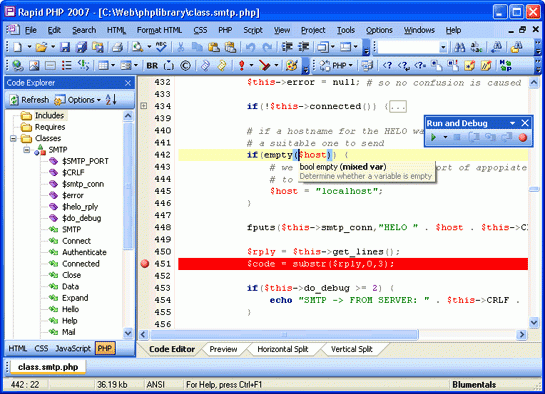Screen dimensions: 545x394
Task: Select the $do_debug property in the tree
Action: click(x=81, y=218)
